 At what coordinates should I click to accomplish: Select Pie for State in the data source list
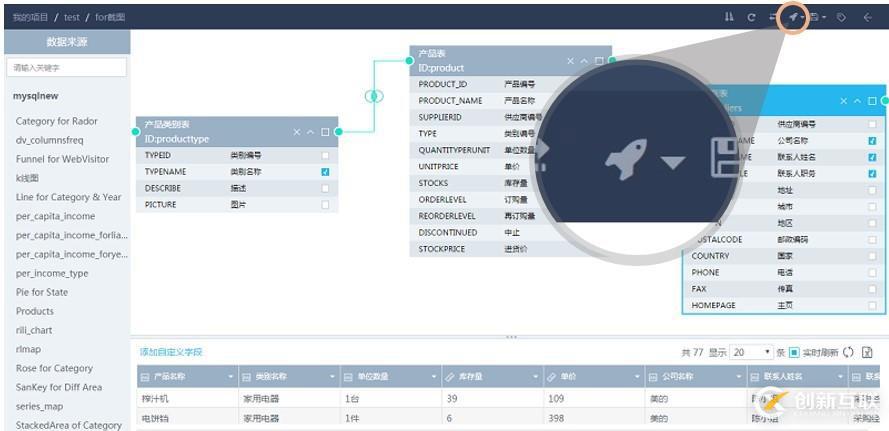point(42,293)
